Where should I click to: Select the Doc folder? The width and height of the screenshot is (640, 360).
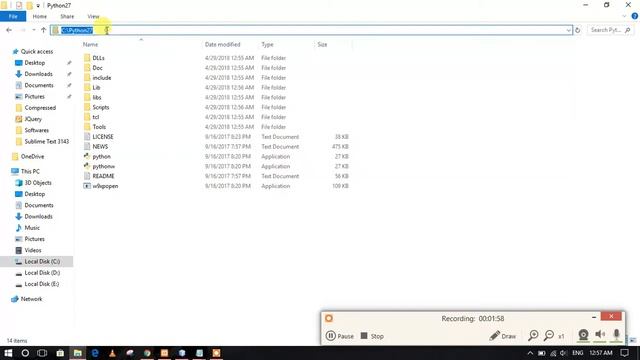[97, 68]
